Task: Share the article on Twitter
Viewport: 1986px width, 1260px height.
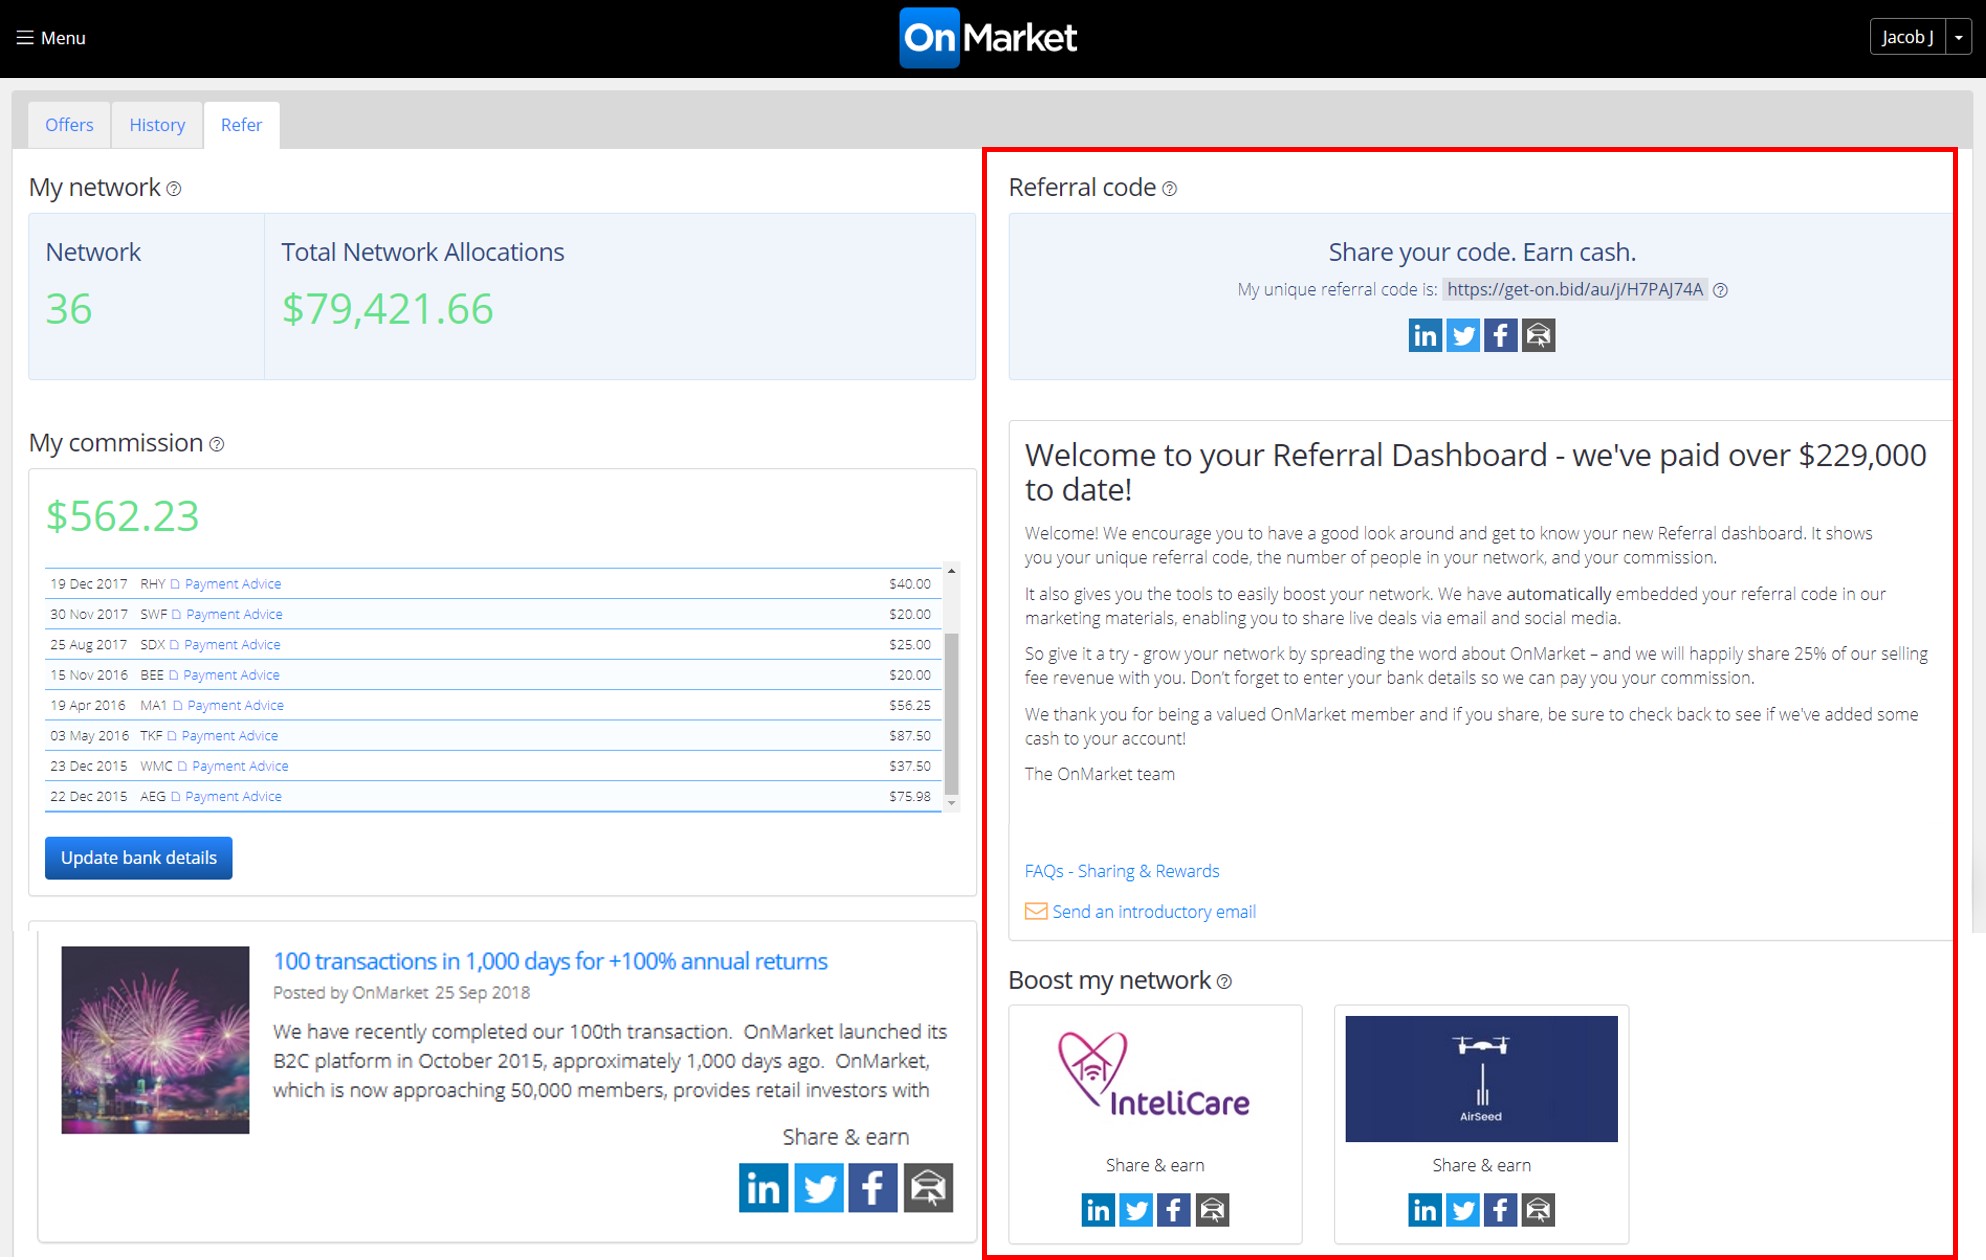Action: click(x=818, y=1187)
